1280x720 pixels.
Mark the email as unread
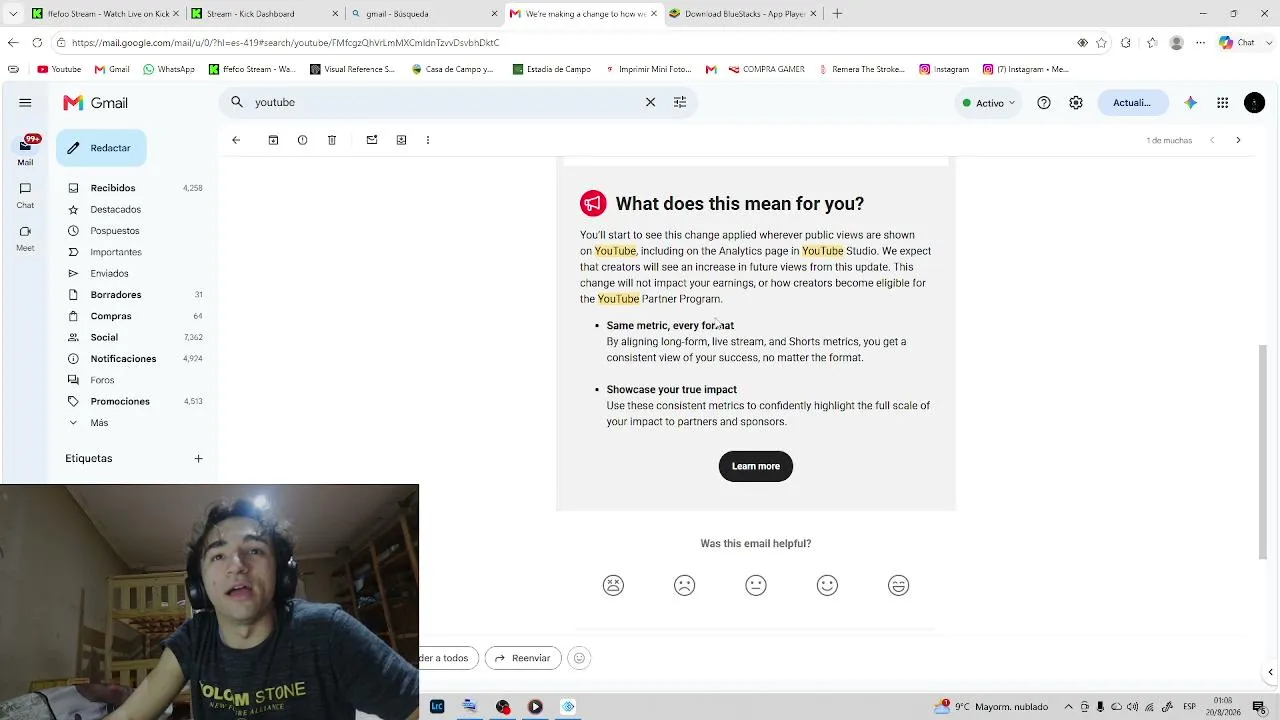[372, 140]
